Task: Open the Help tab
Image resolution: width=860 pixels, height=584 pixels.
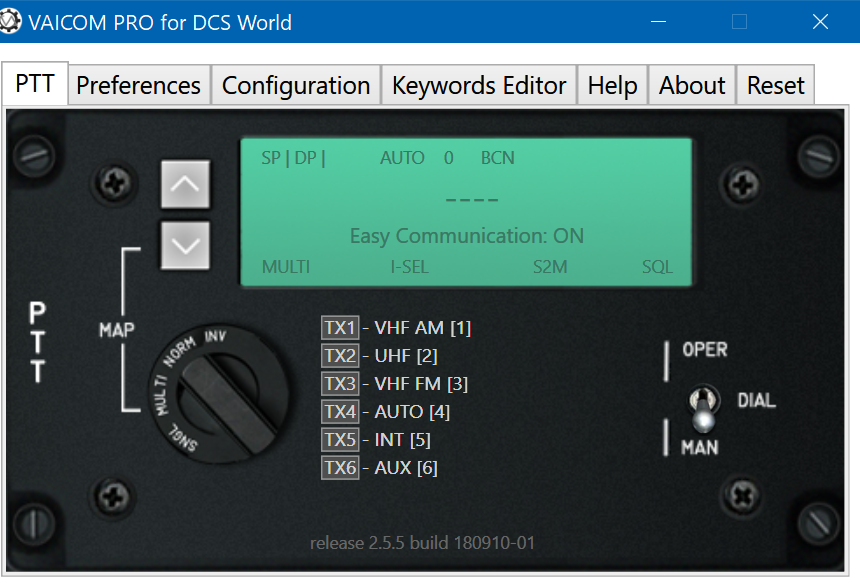Action: point(613,86)
